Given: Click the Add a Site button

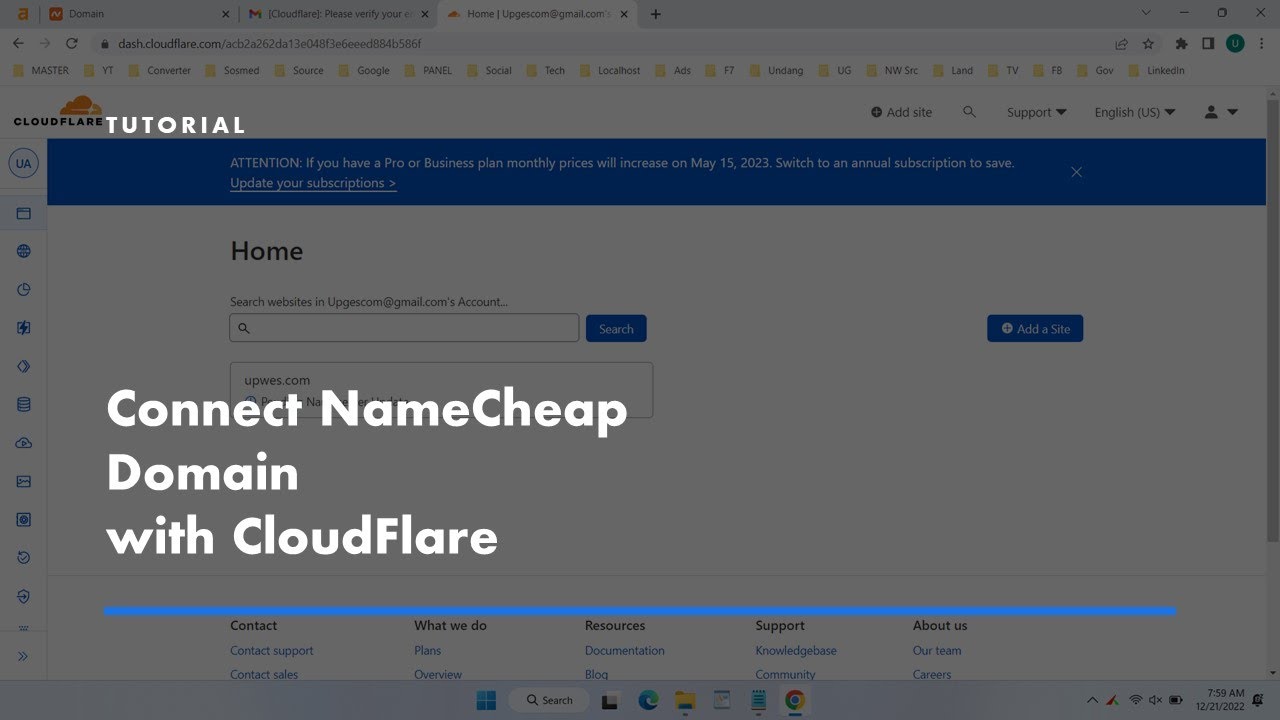Looking at the screenshot, I should 1035,329.
